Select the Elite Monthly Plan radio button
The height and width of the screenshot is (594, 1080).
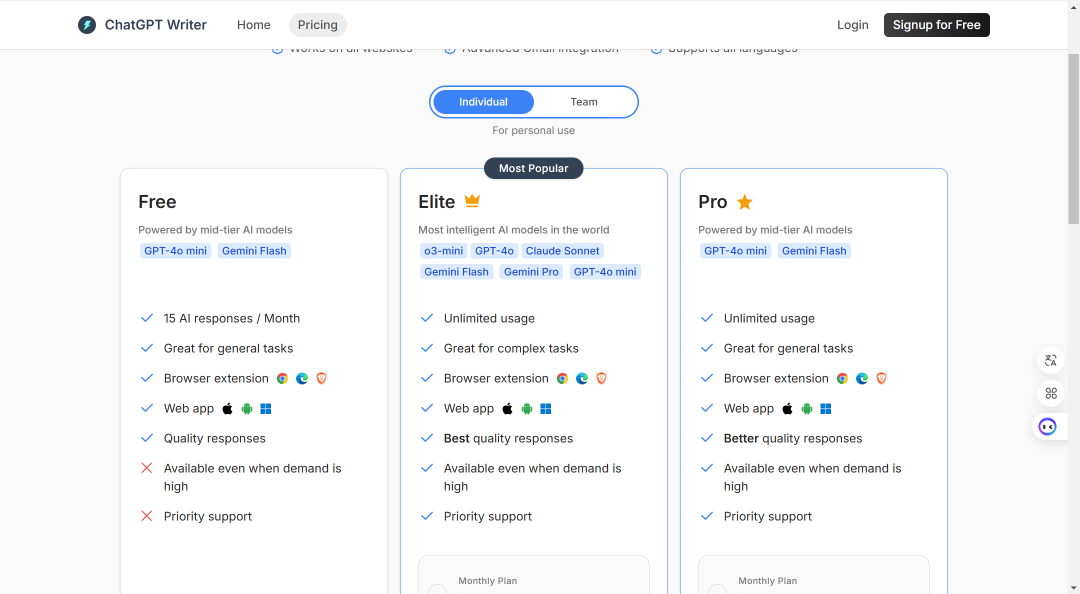pos(437,589)
